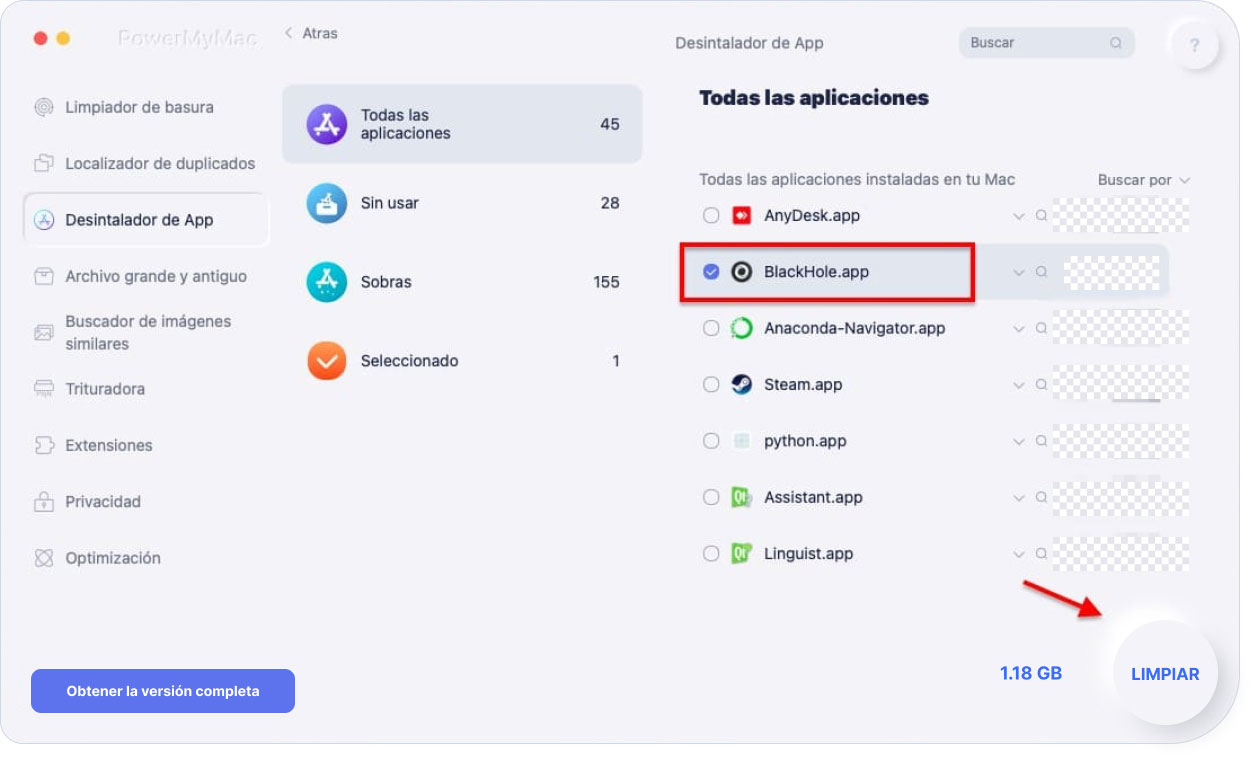Click the Localizador de duplicados icon
Viewport: 1253px width, 760px height.
click(43, 163)
